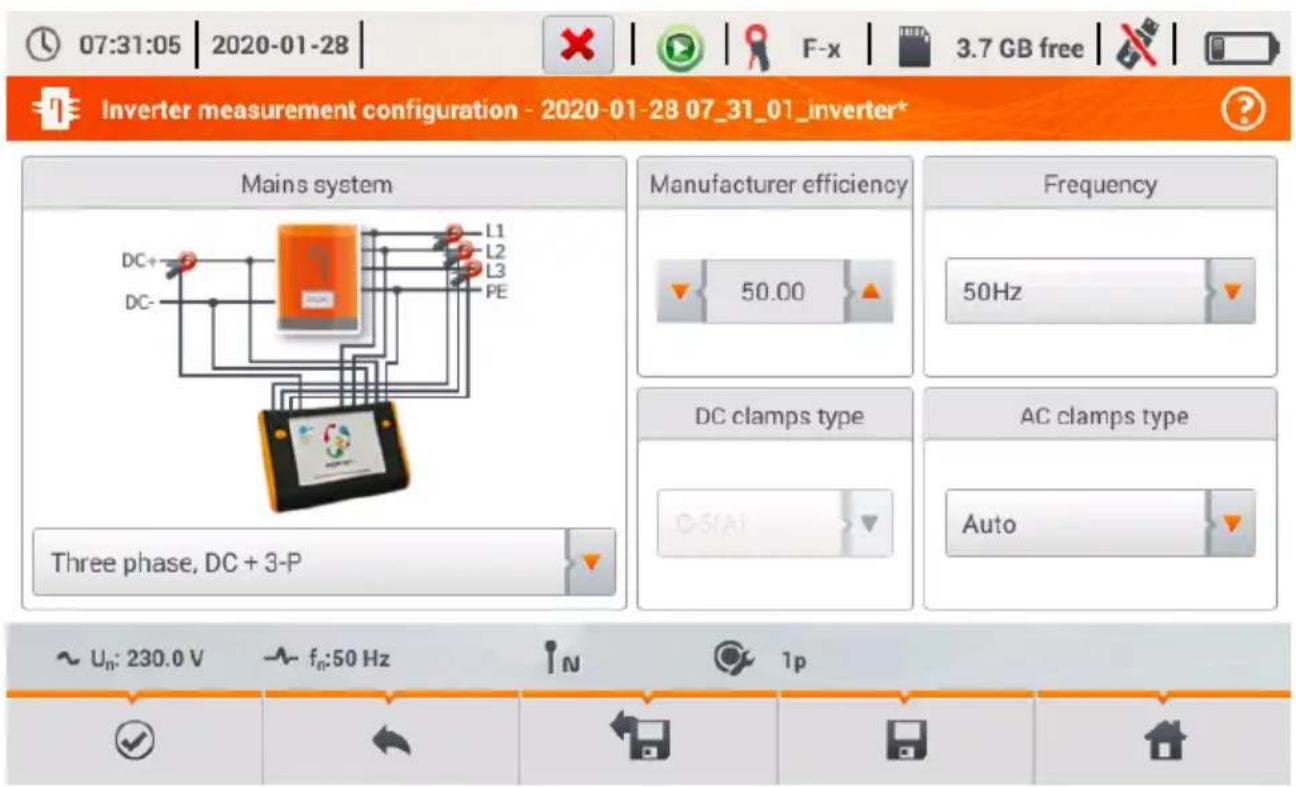Click the Frequency dropdown arrow button
1296x787 pixels.
(x=1231, y=292)
